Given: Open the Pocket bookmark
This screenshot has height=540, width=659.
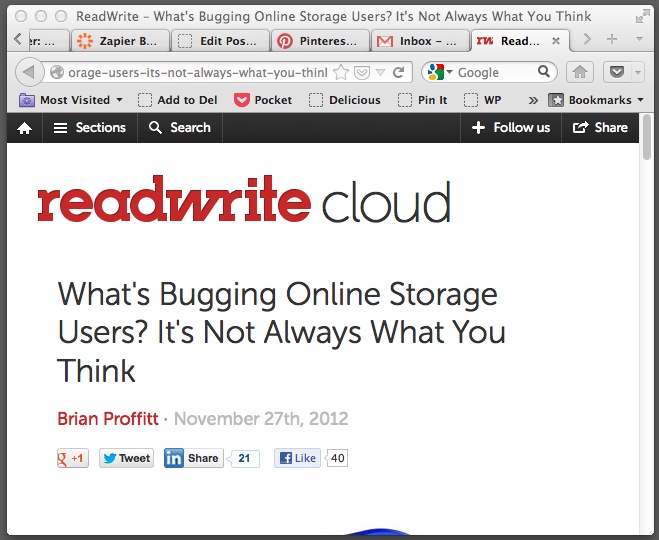Looking at the screenshot, I should (x=263, y=100).
